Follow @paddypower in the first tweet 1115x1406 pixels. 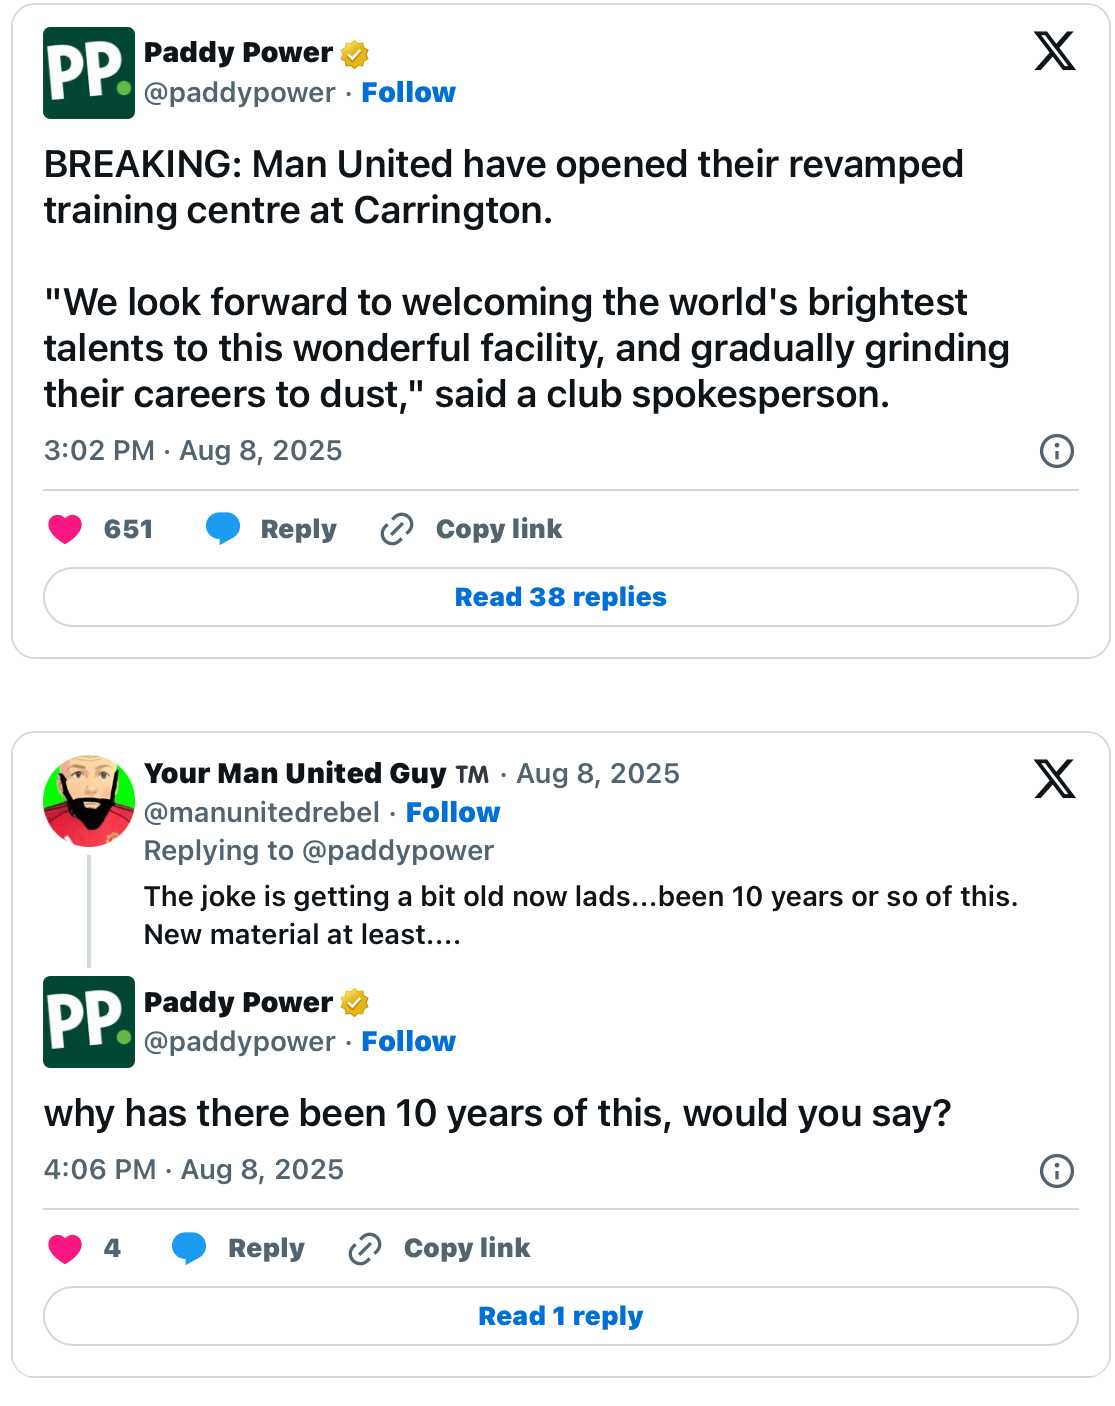click(408, 93)
